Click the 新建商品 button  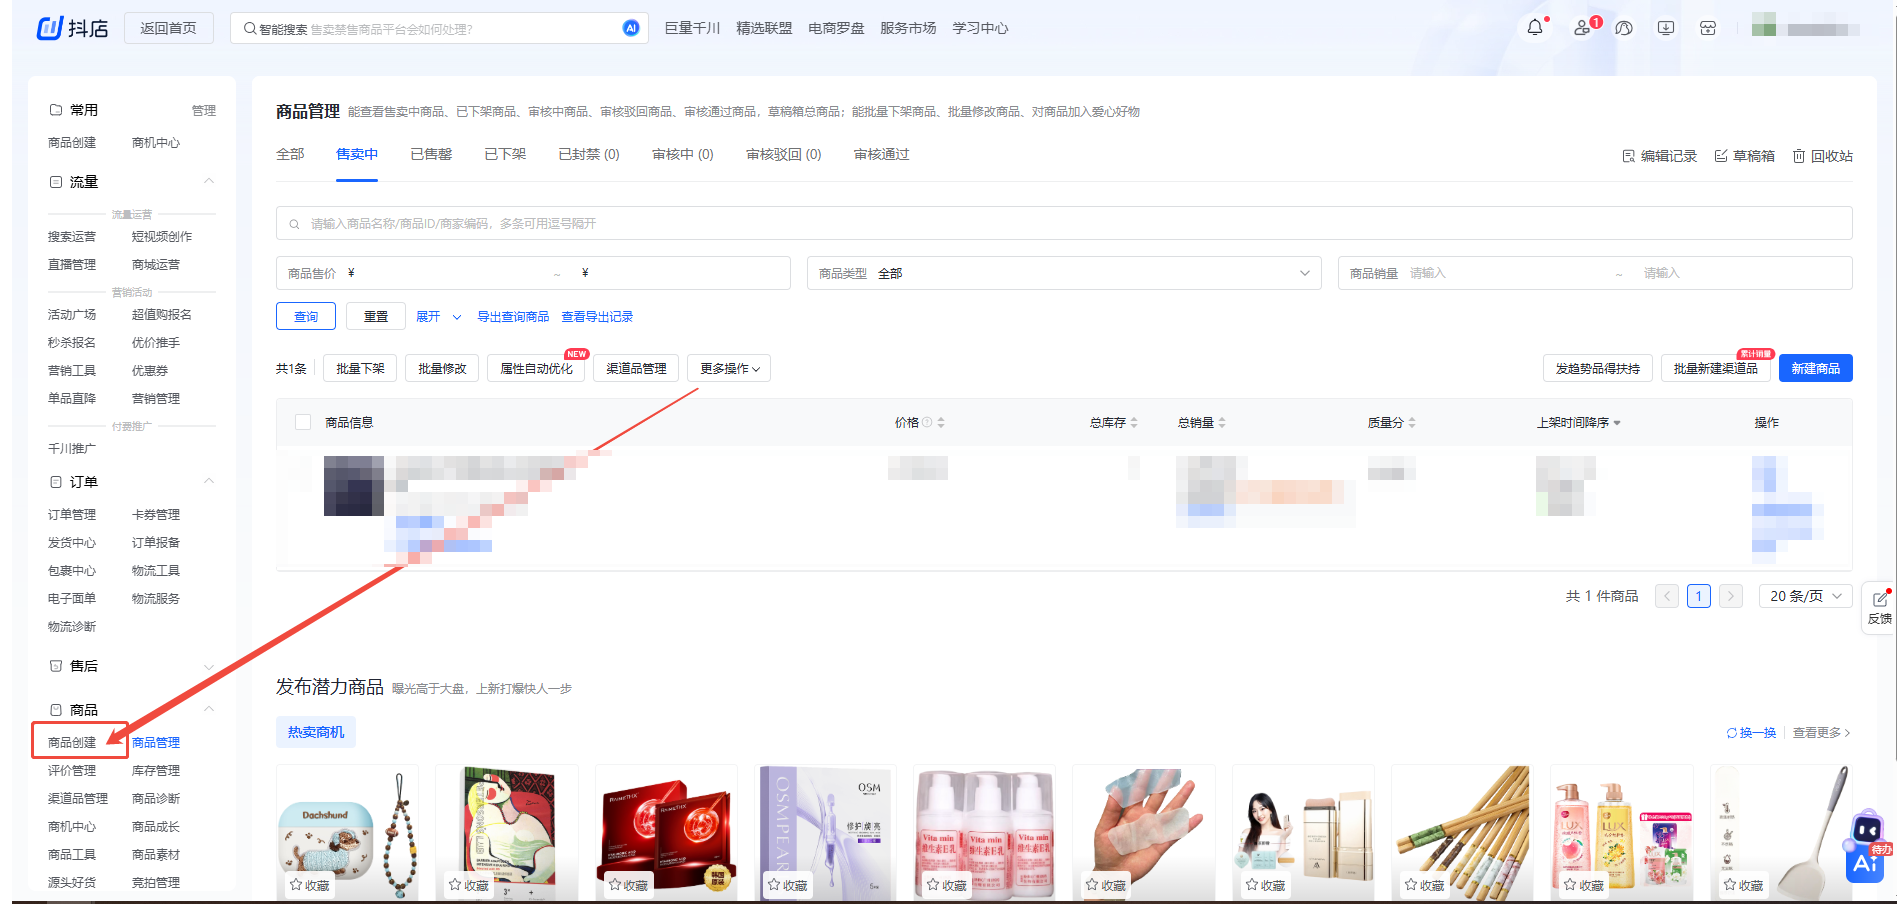click(1815, 369)
